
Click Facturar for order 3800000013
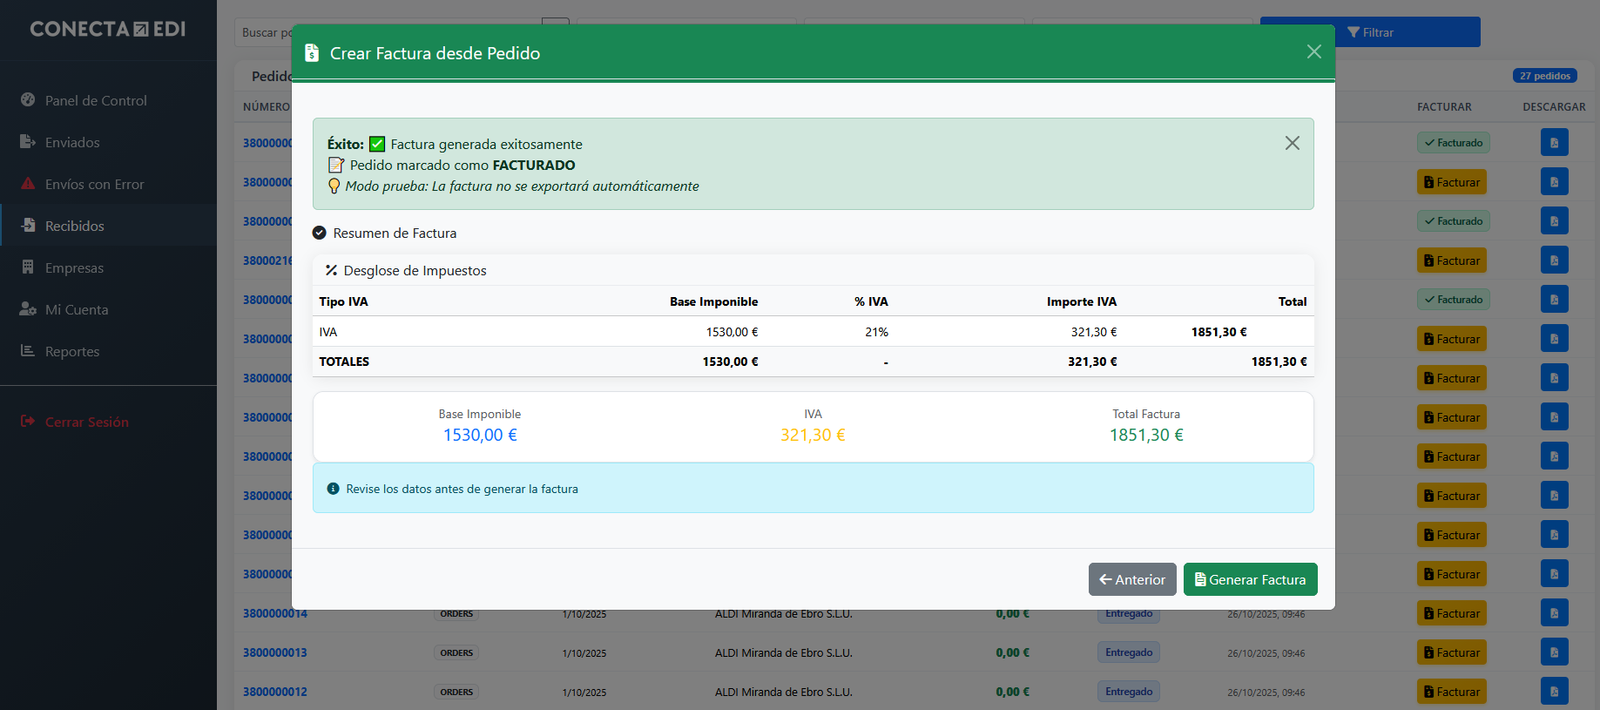click(x=1451, y=653)
